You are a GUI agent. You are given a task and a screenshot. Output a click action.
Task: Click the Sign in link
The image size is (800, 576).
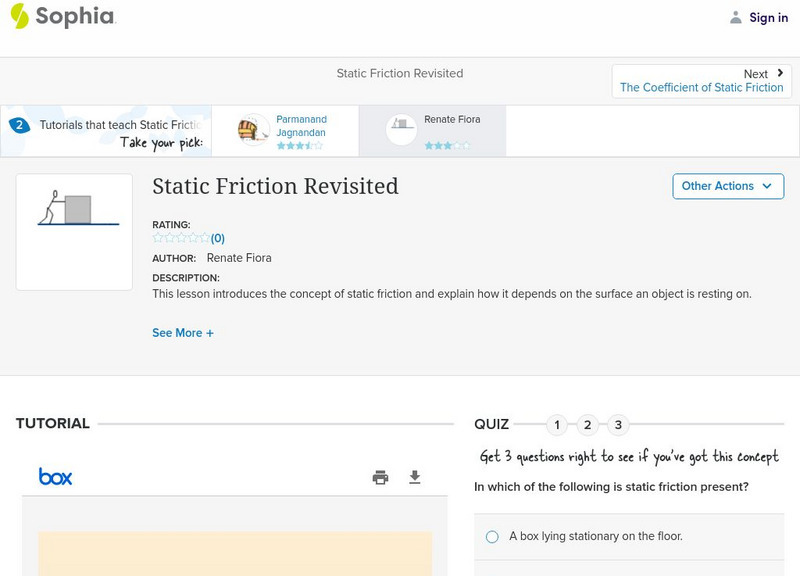coord(767,17)
